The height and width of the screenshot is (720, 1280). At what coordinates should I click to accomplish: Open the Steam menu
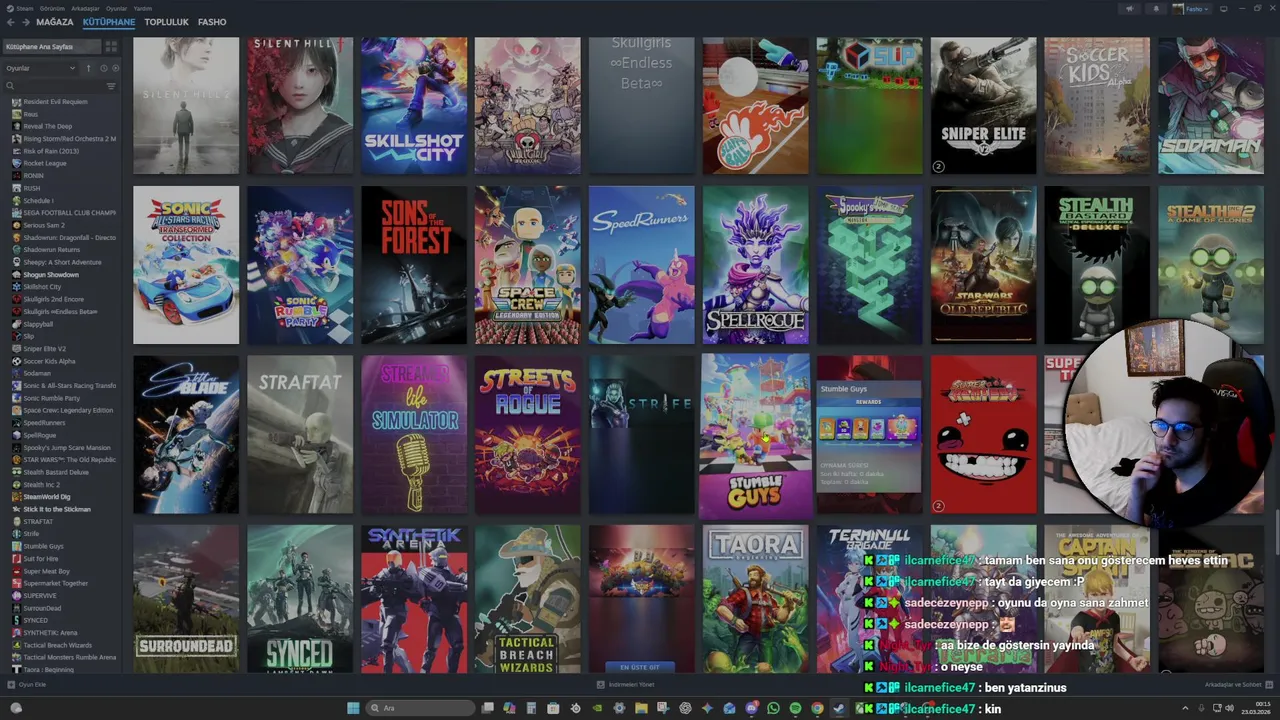[x=25, y=8]
